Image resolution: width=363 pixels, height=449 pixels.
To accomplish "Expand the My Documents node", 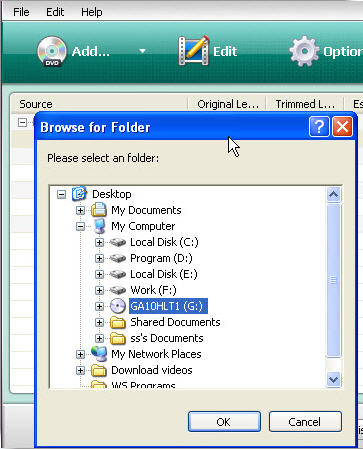I will point(80,210).
